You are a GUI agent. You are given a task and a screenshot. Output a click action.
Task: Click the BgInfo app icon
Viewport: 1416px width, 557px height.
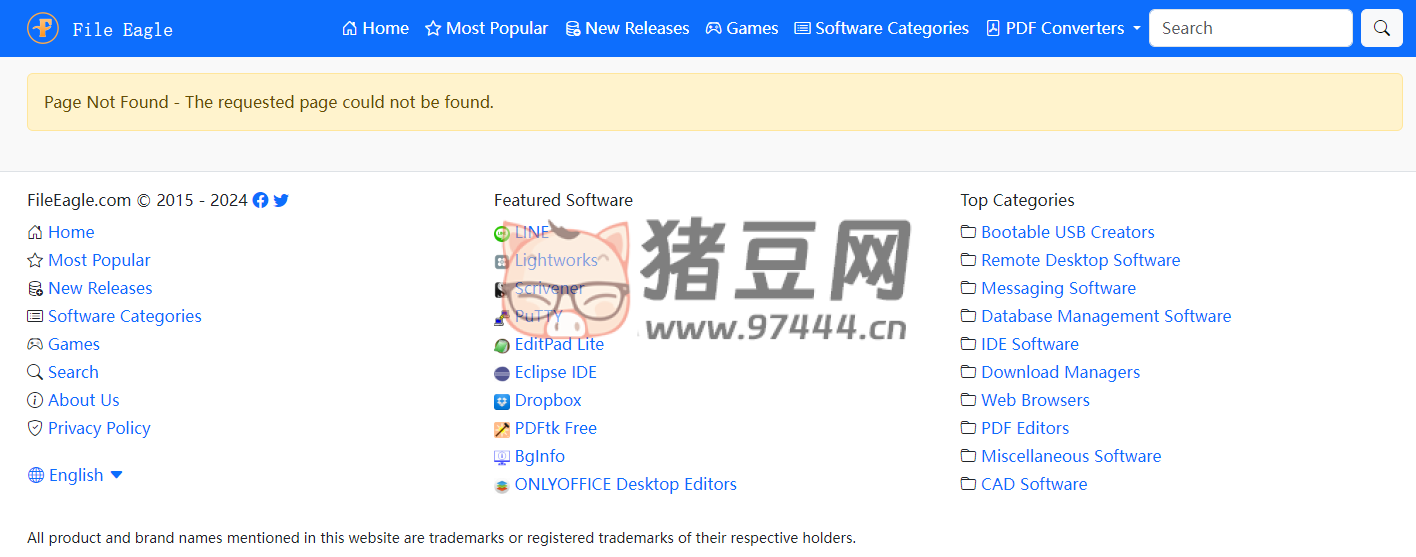click(x=502, y=457)
